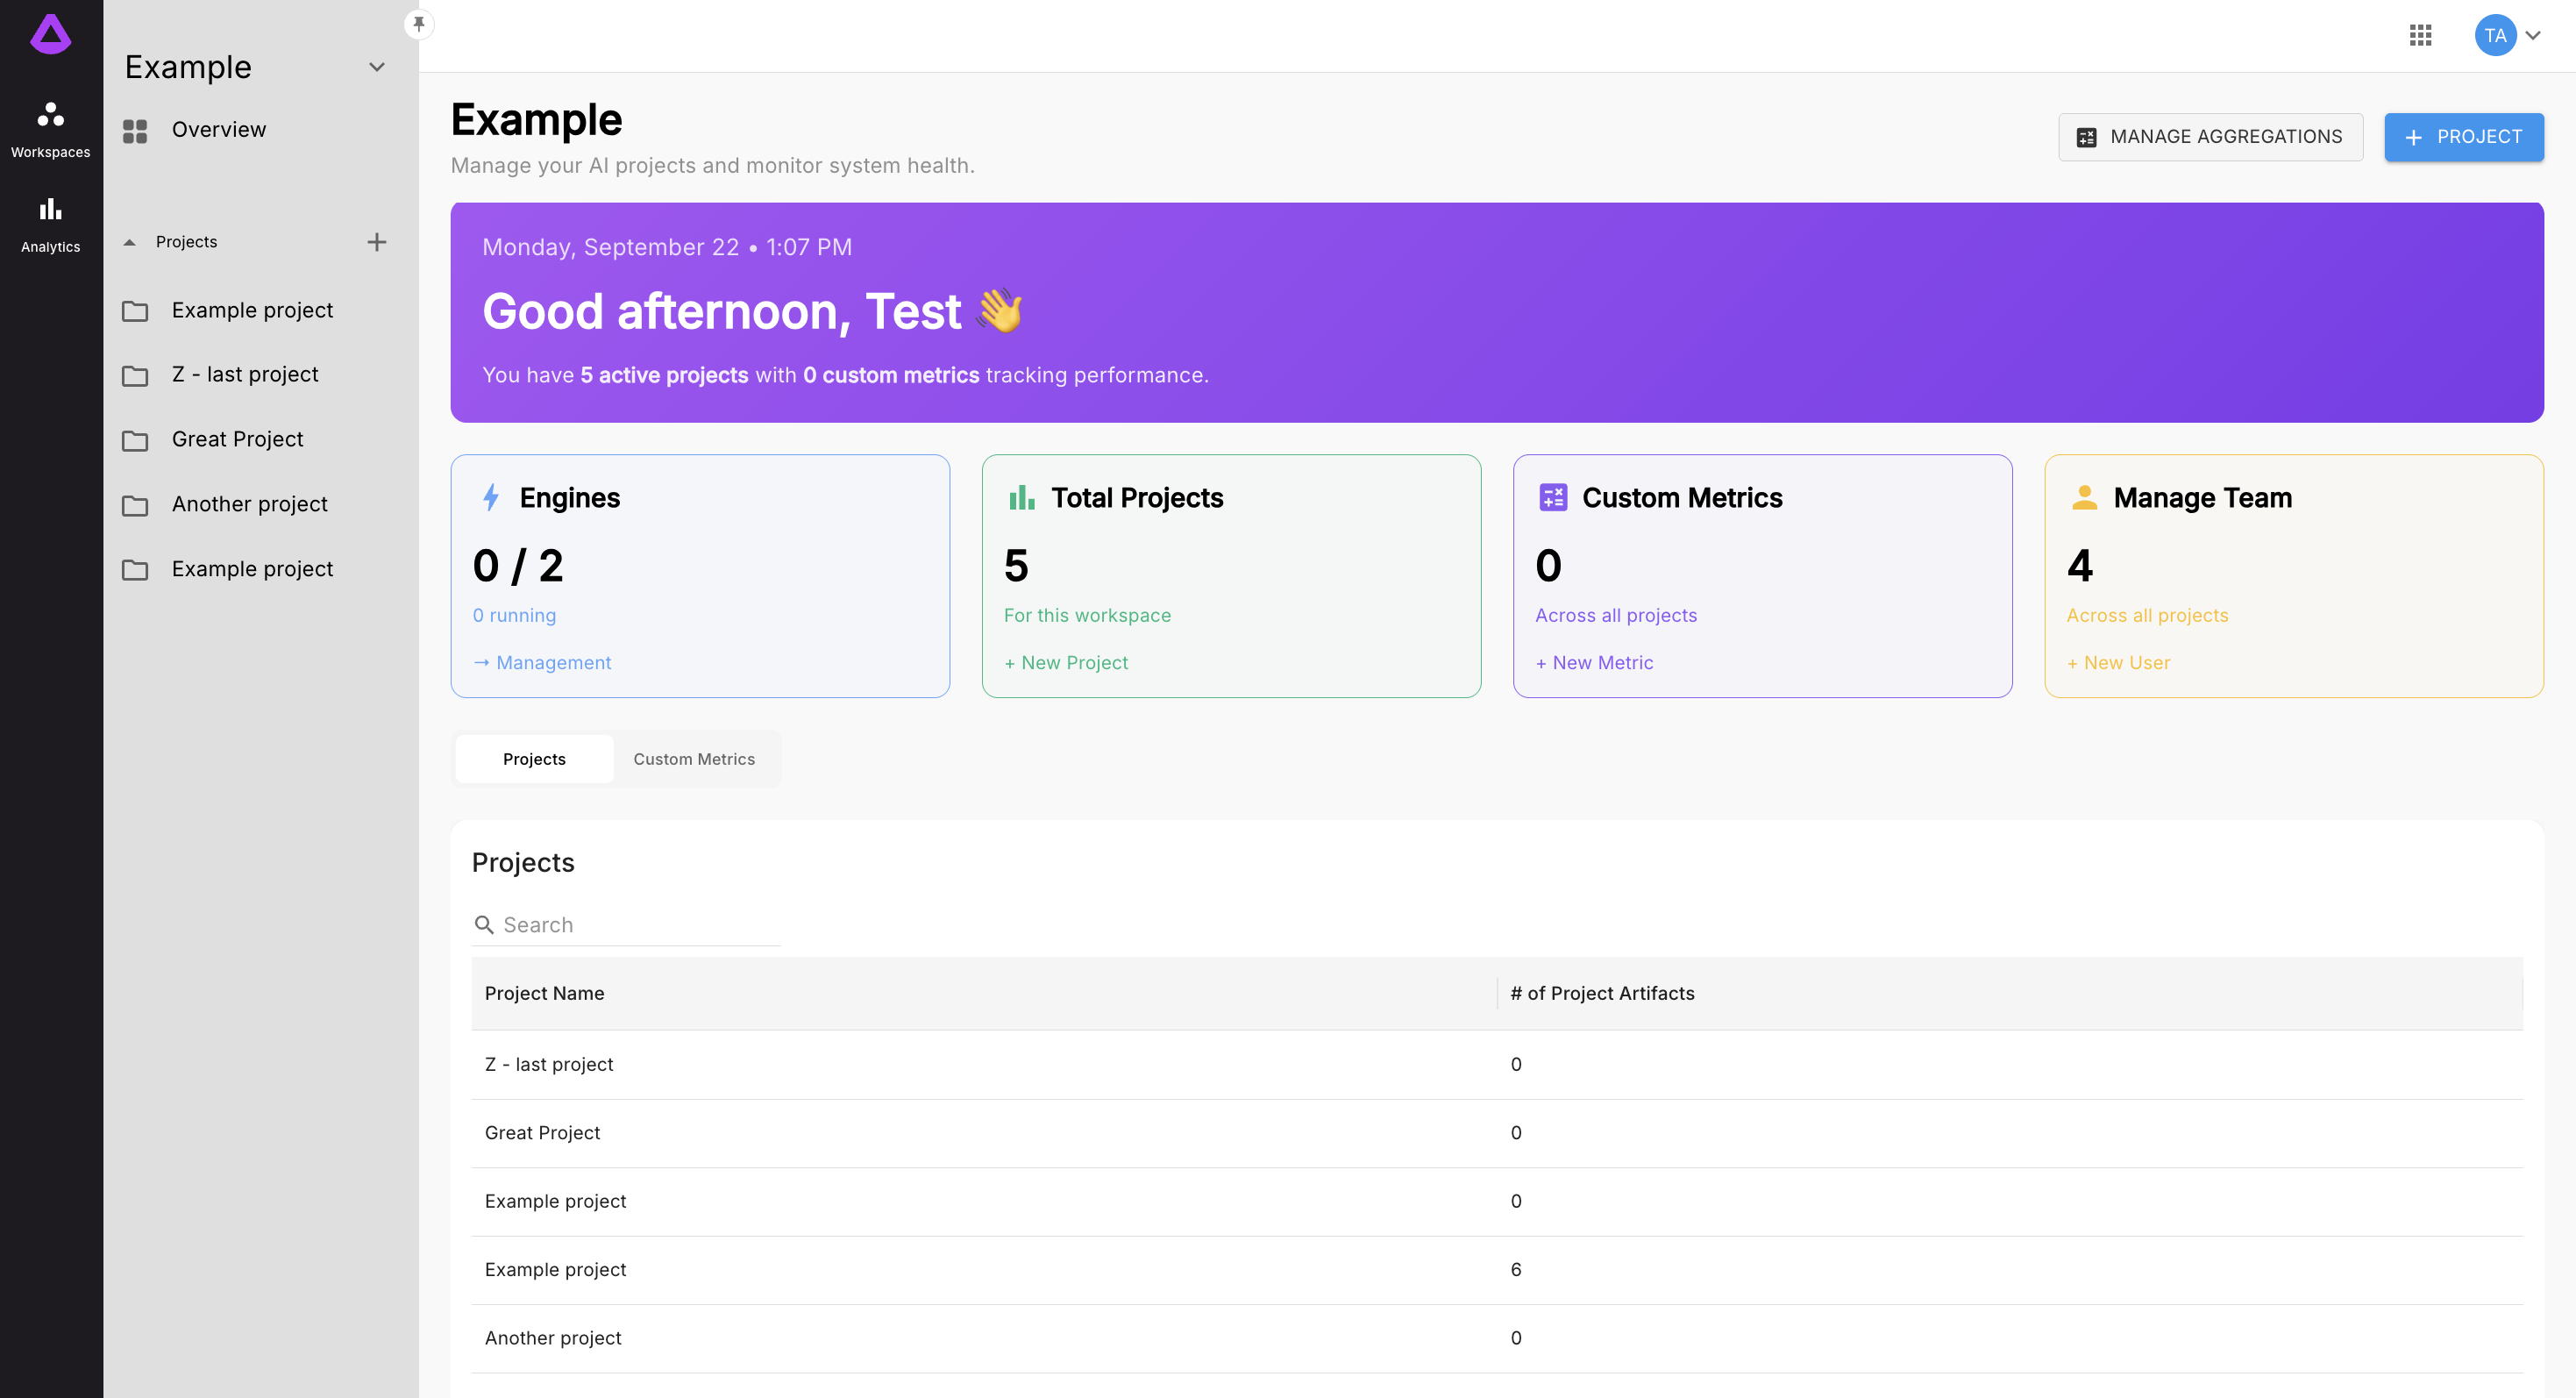Click the Overview grid icon
2576x1398 pixels.
click(x=135, y=131)
